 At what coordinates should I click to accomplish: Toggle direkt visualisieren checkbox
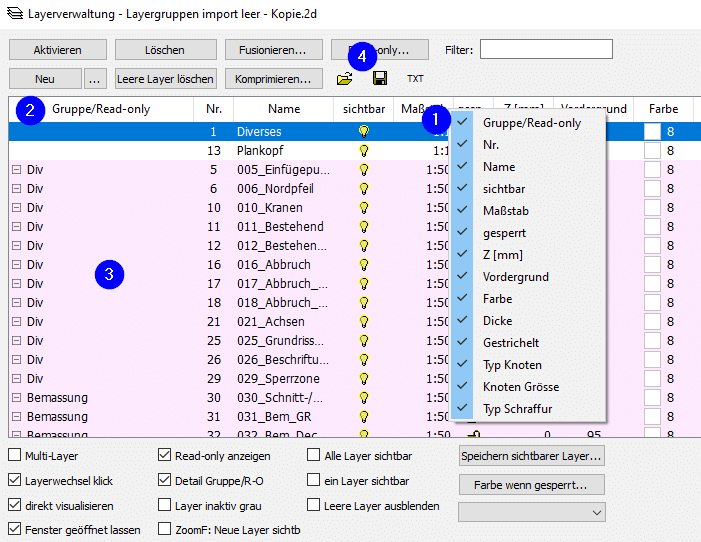coord(14,505)
